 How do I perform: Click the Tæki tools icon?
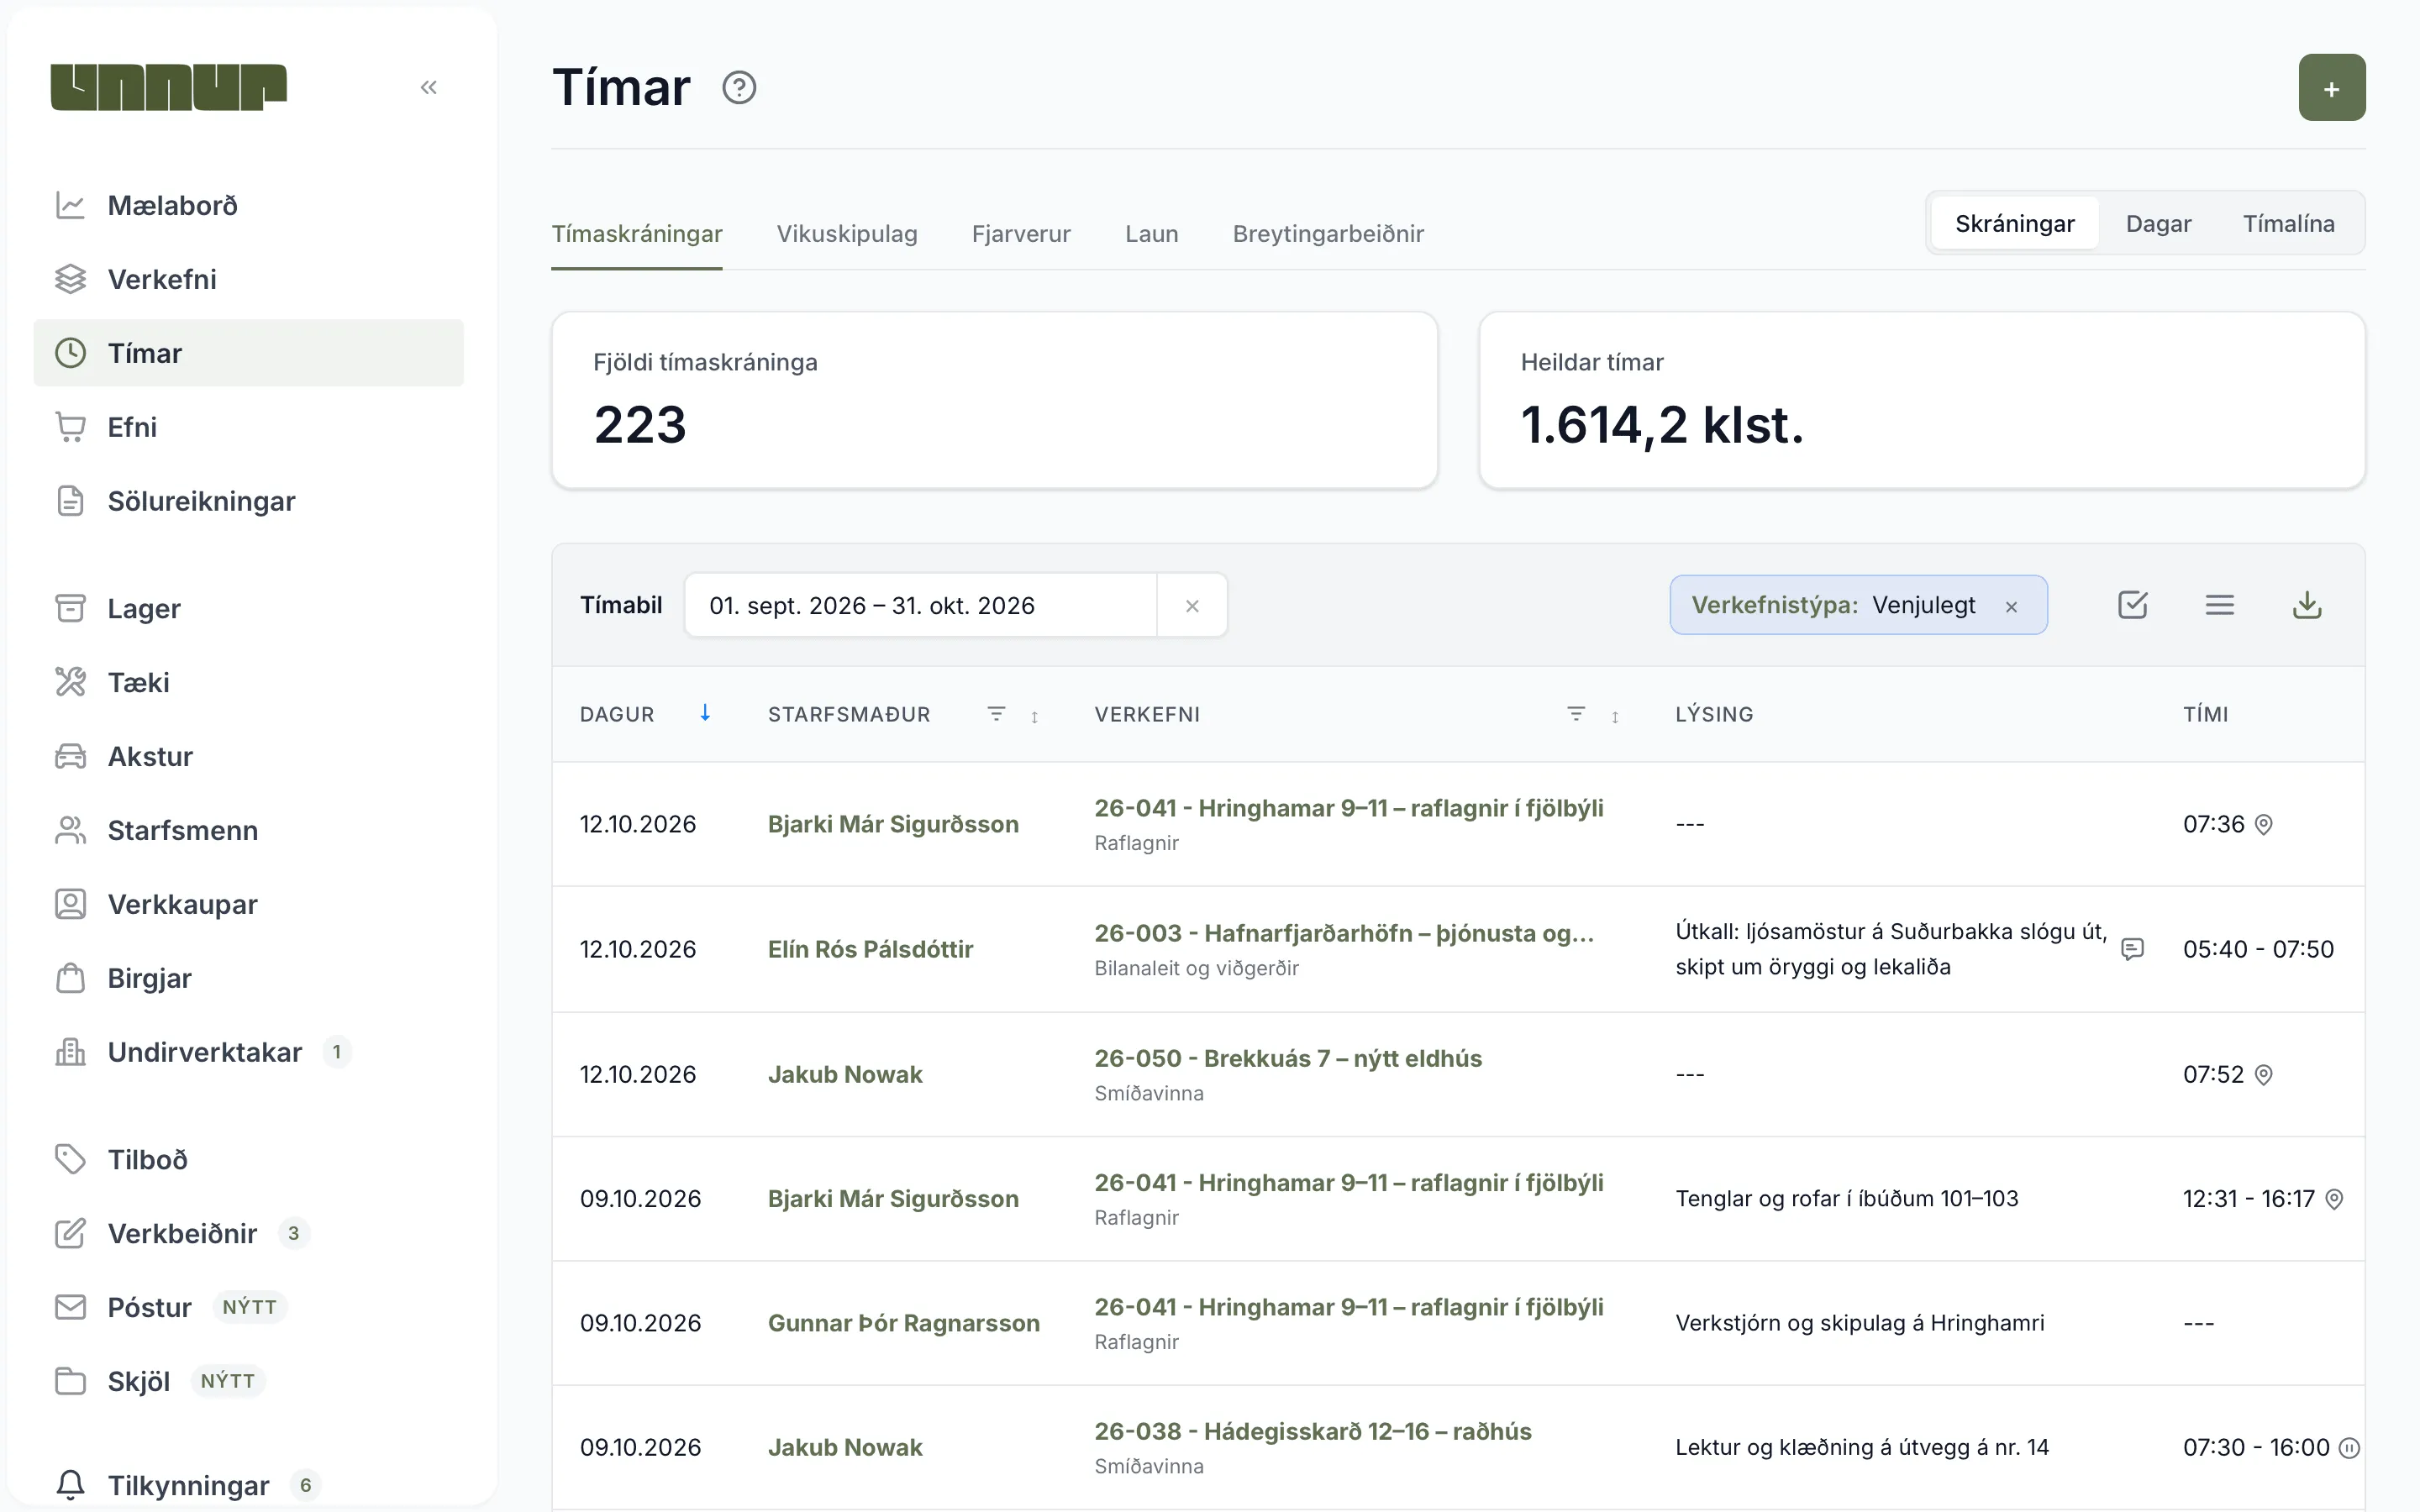click(70, 682)
